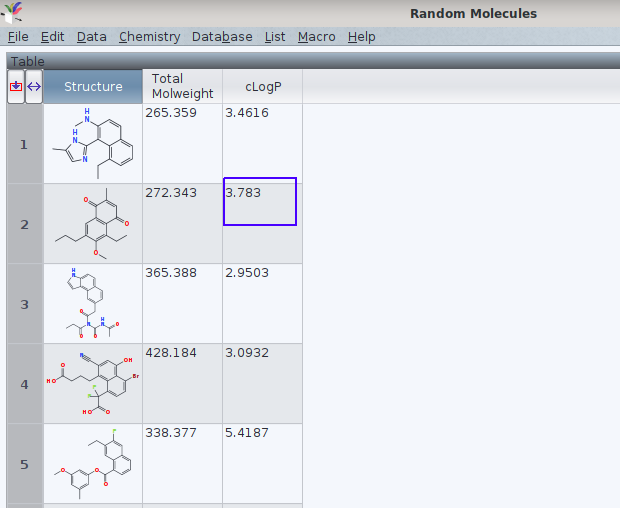
Task: Open the Database menu
Action: click(222, 37)
